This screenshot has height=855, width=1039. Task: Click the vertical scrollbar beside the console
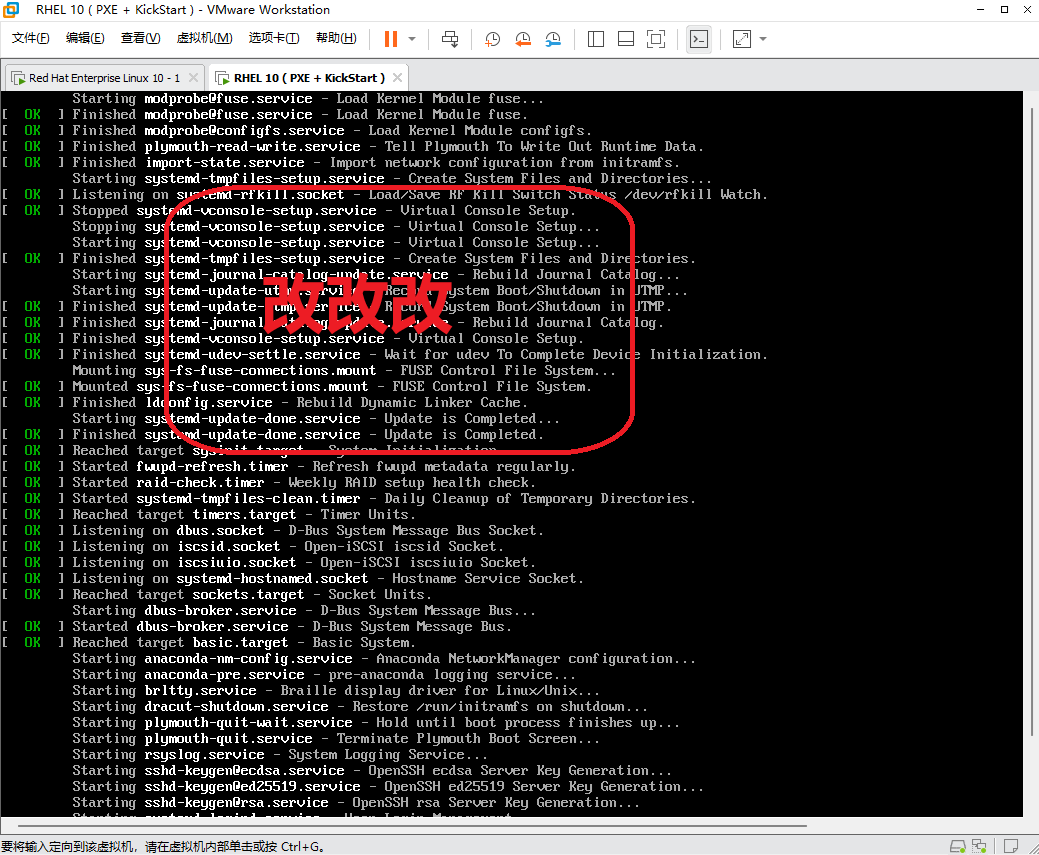[1032, 422]
